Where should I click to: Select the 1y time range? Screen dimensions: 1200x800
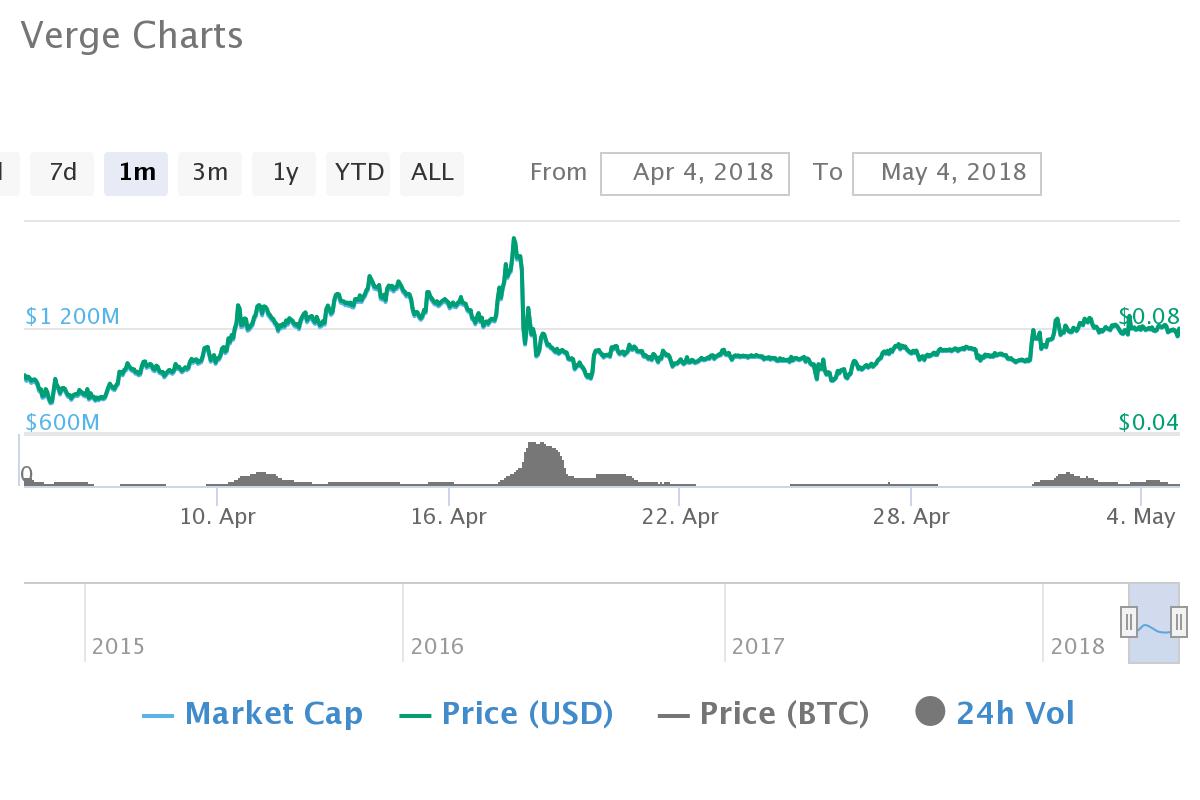click(x=284, y=172)
